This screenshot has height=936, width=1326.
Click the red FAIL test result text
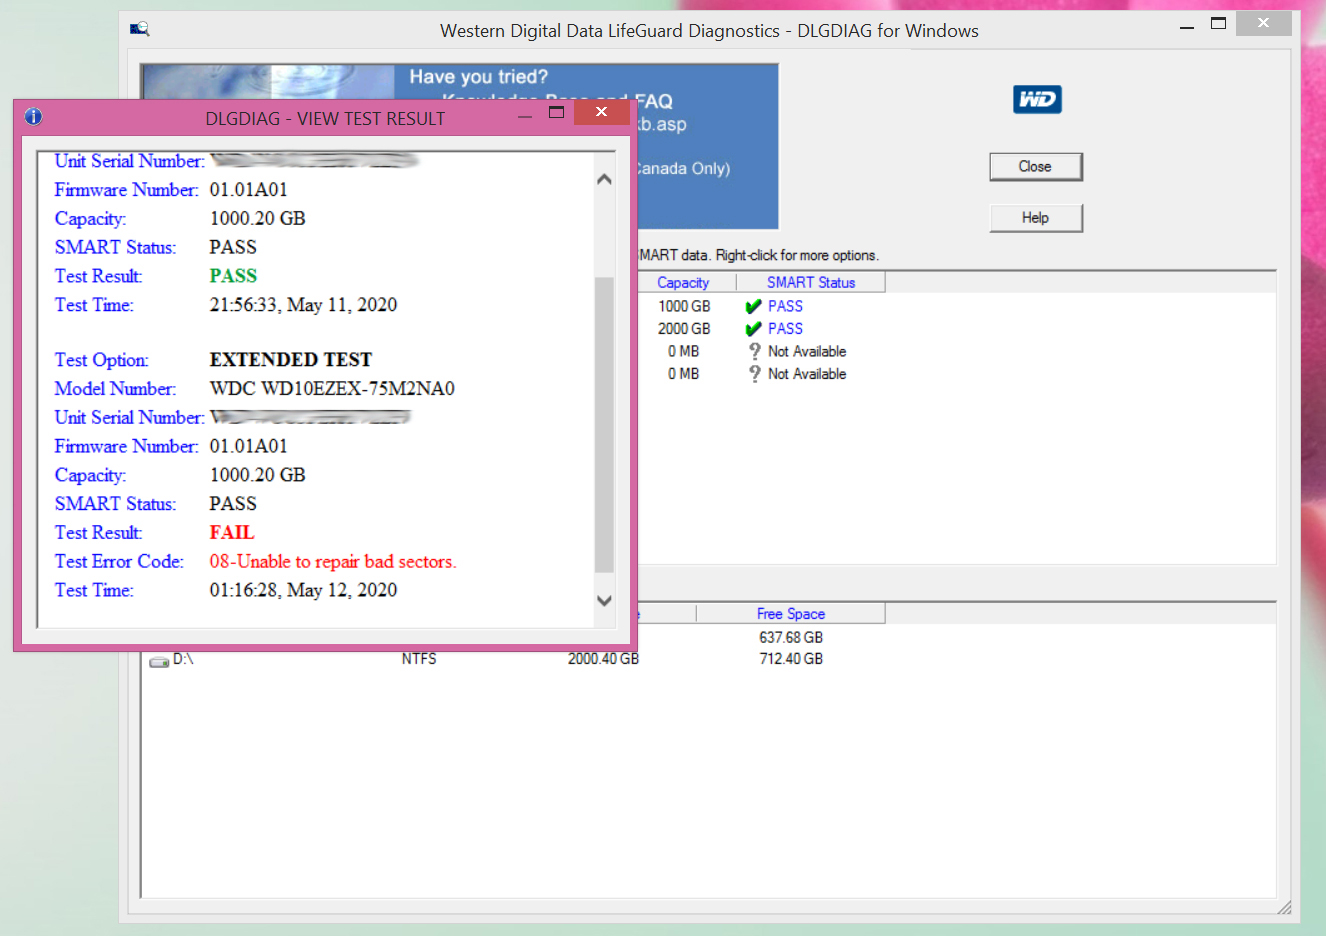pos(232,533)
